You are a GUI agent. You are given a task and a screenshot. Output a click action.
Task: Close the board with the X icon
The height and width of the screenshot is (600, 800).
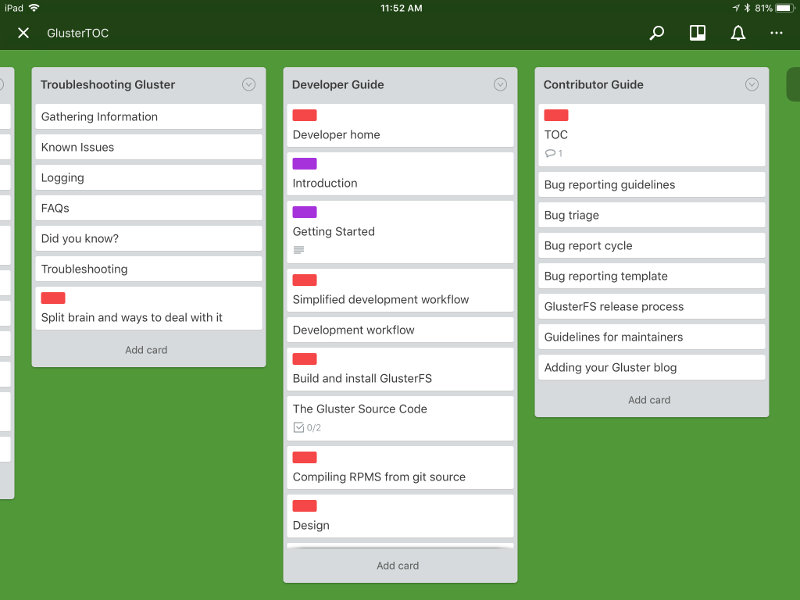(23, 33)
